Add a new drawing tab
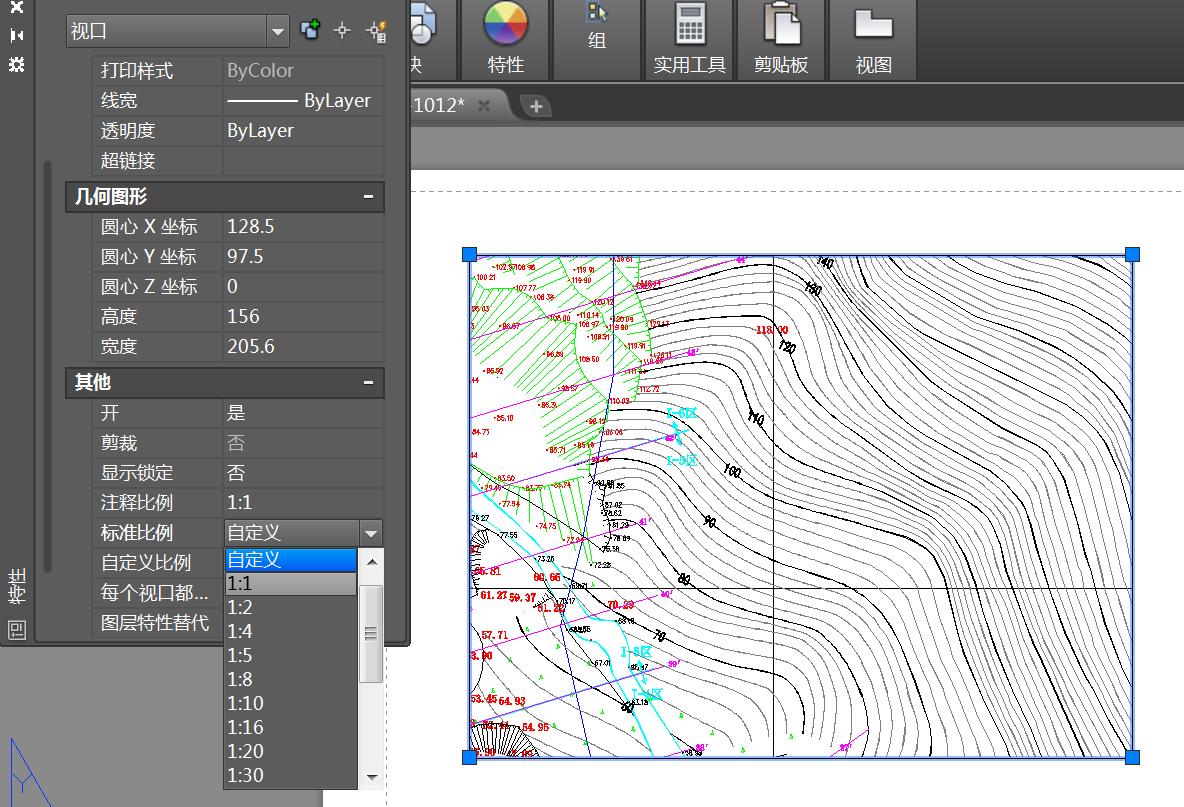The width and height of the screenshot is (1184, 807). 536,106
